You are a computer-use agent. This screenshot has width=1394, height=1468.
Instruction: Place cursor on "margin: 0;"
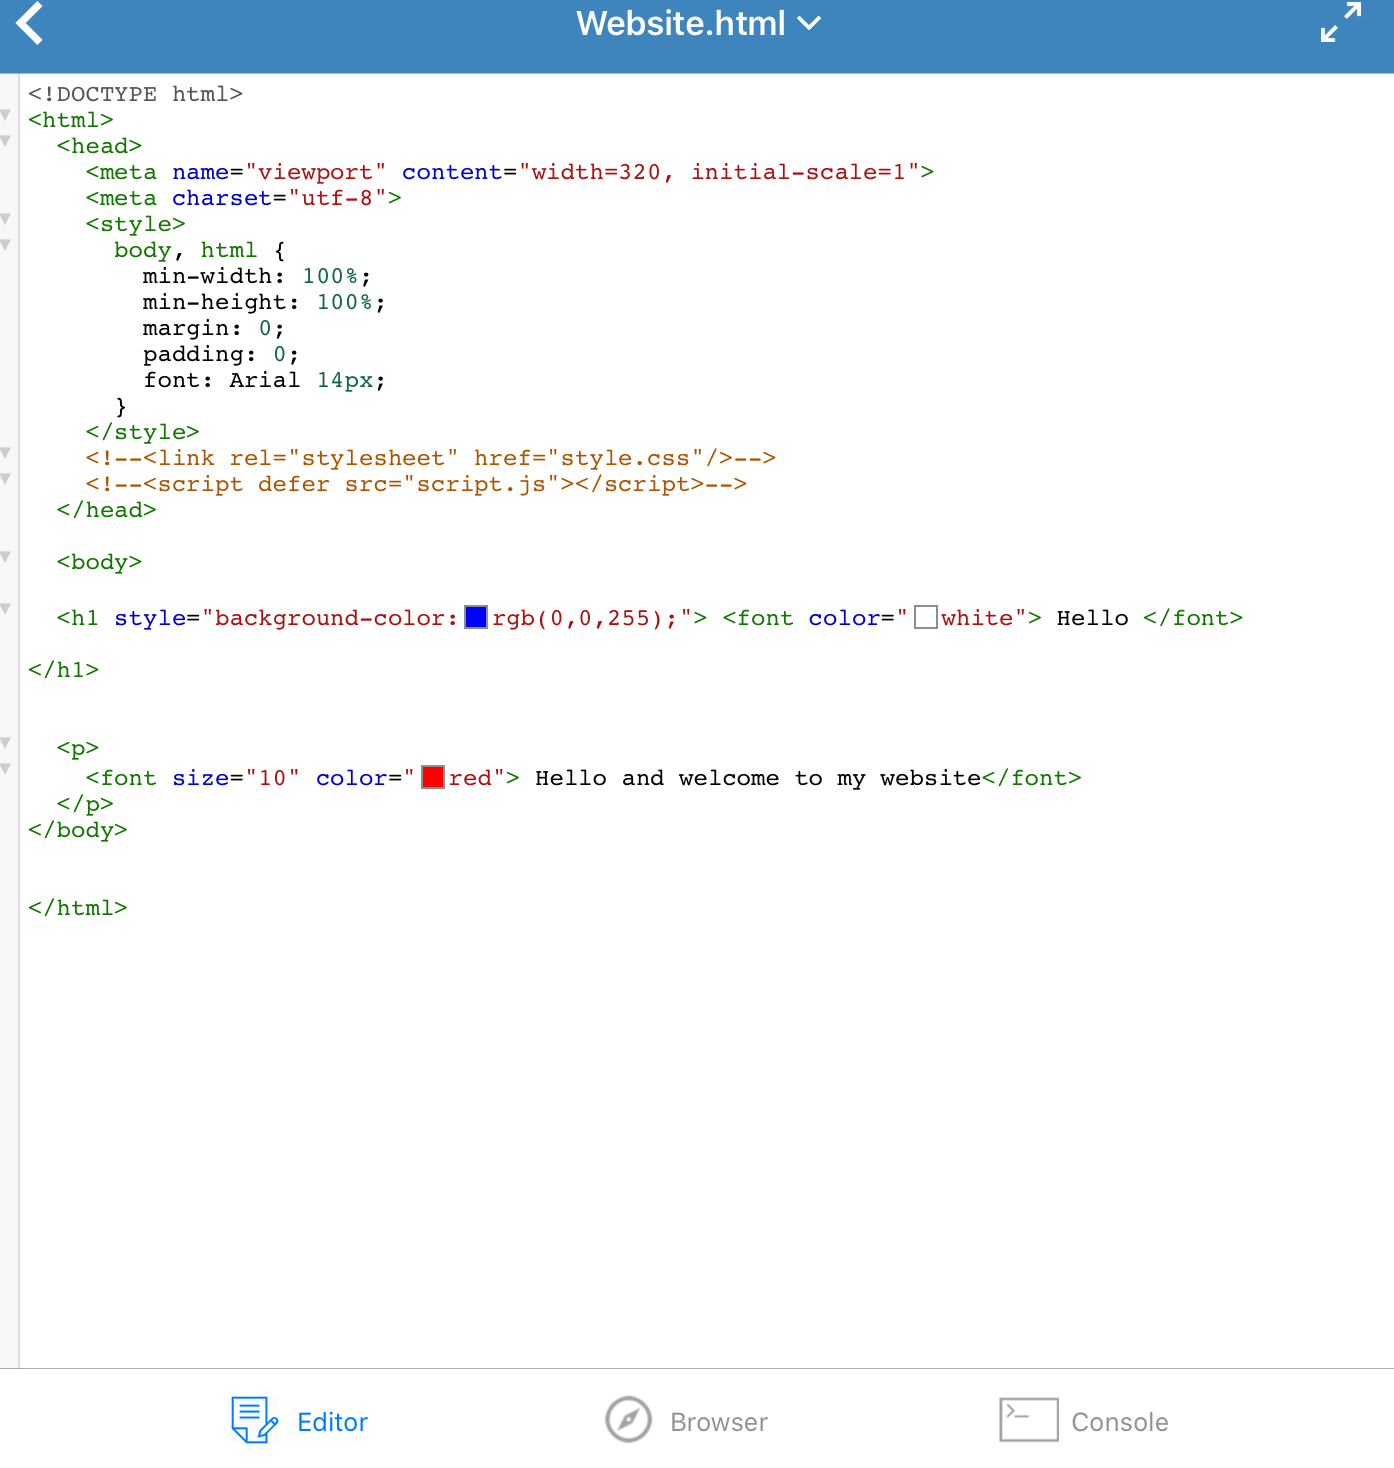tap(214, 328)
